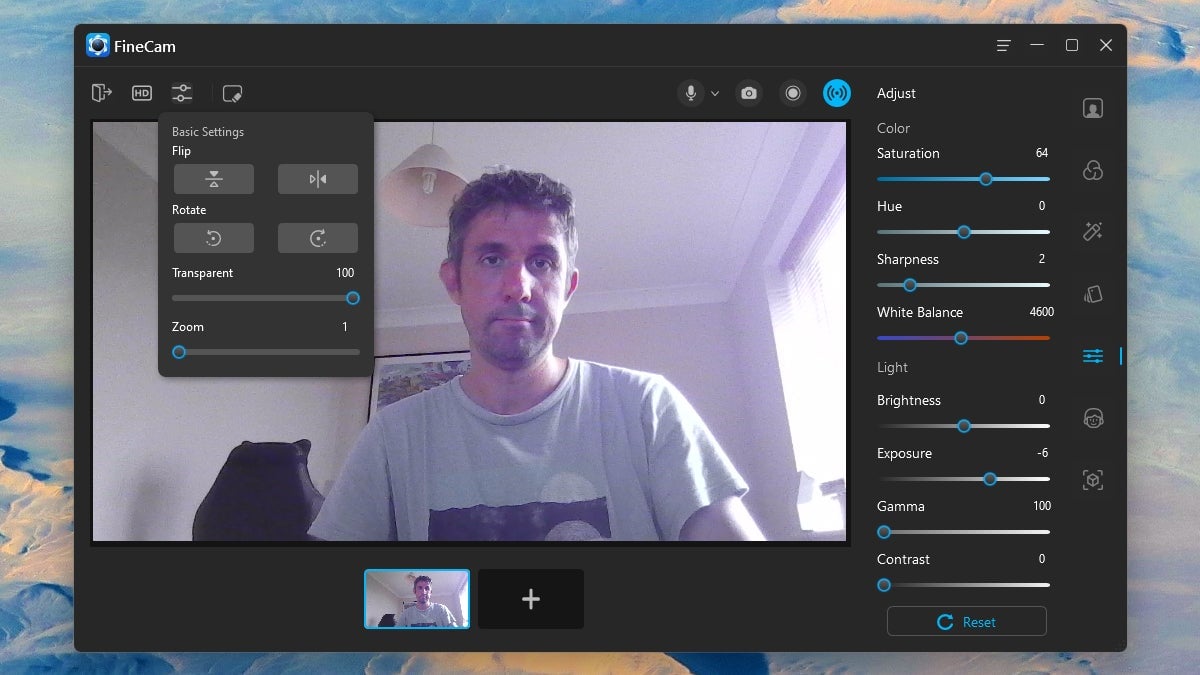
Task: Select the exit/output icon in the toolbar
Action: 101,93
